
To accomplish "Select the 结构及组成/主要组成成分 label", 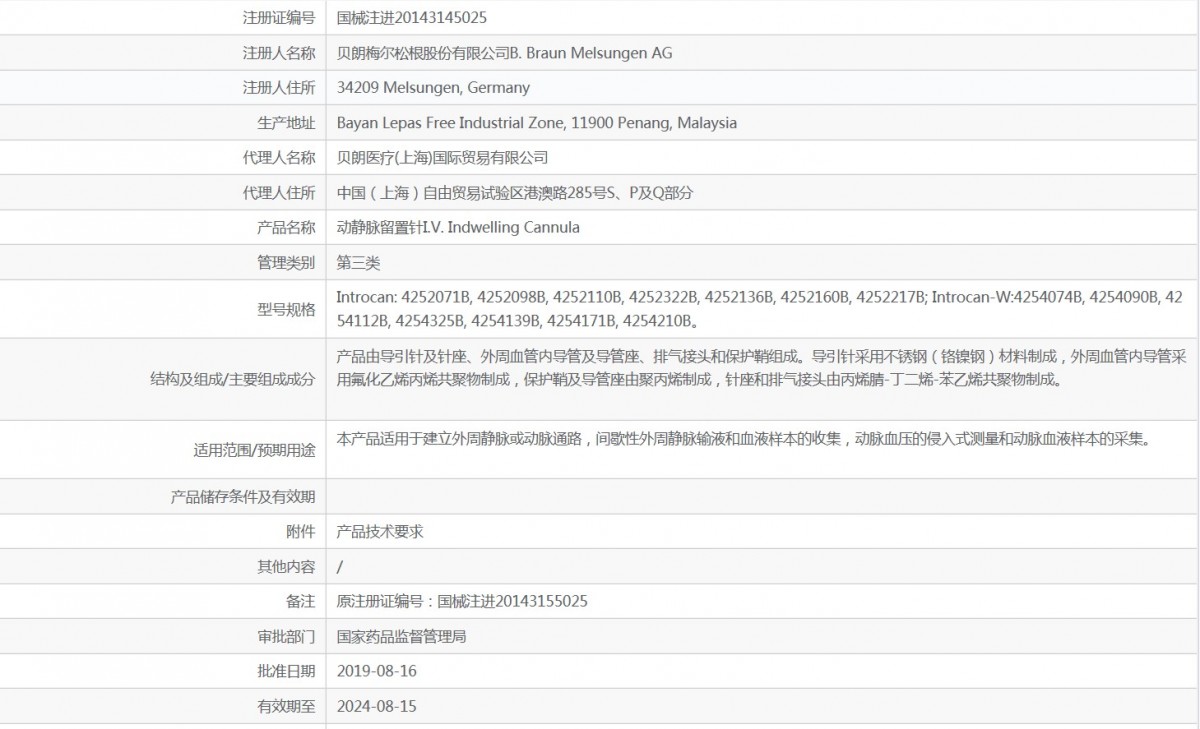I will (233, 379).
